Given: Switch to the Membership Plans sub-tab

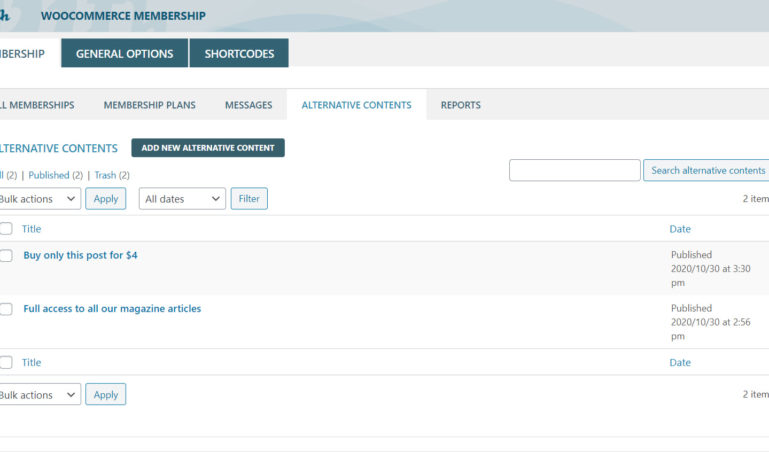Looking at the screenshot, I should (150, 105).
